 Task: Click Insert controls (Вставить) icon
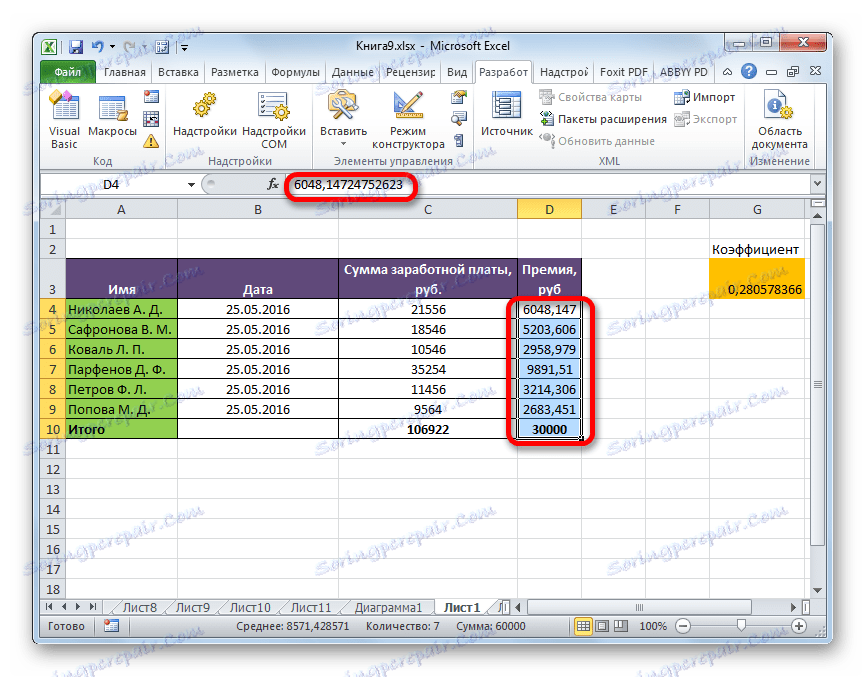click(x=343, y=106)
